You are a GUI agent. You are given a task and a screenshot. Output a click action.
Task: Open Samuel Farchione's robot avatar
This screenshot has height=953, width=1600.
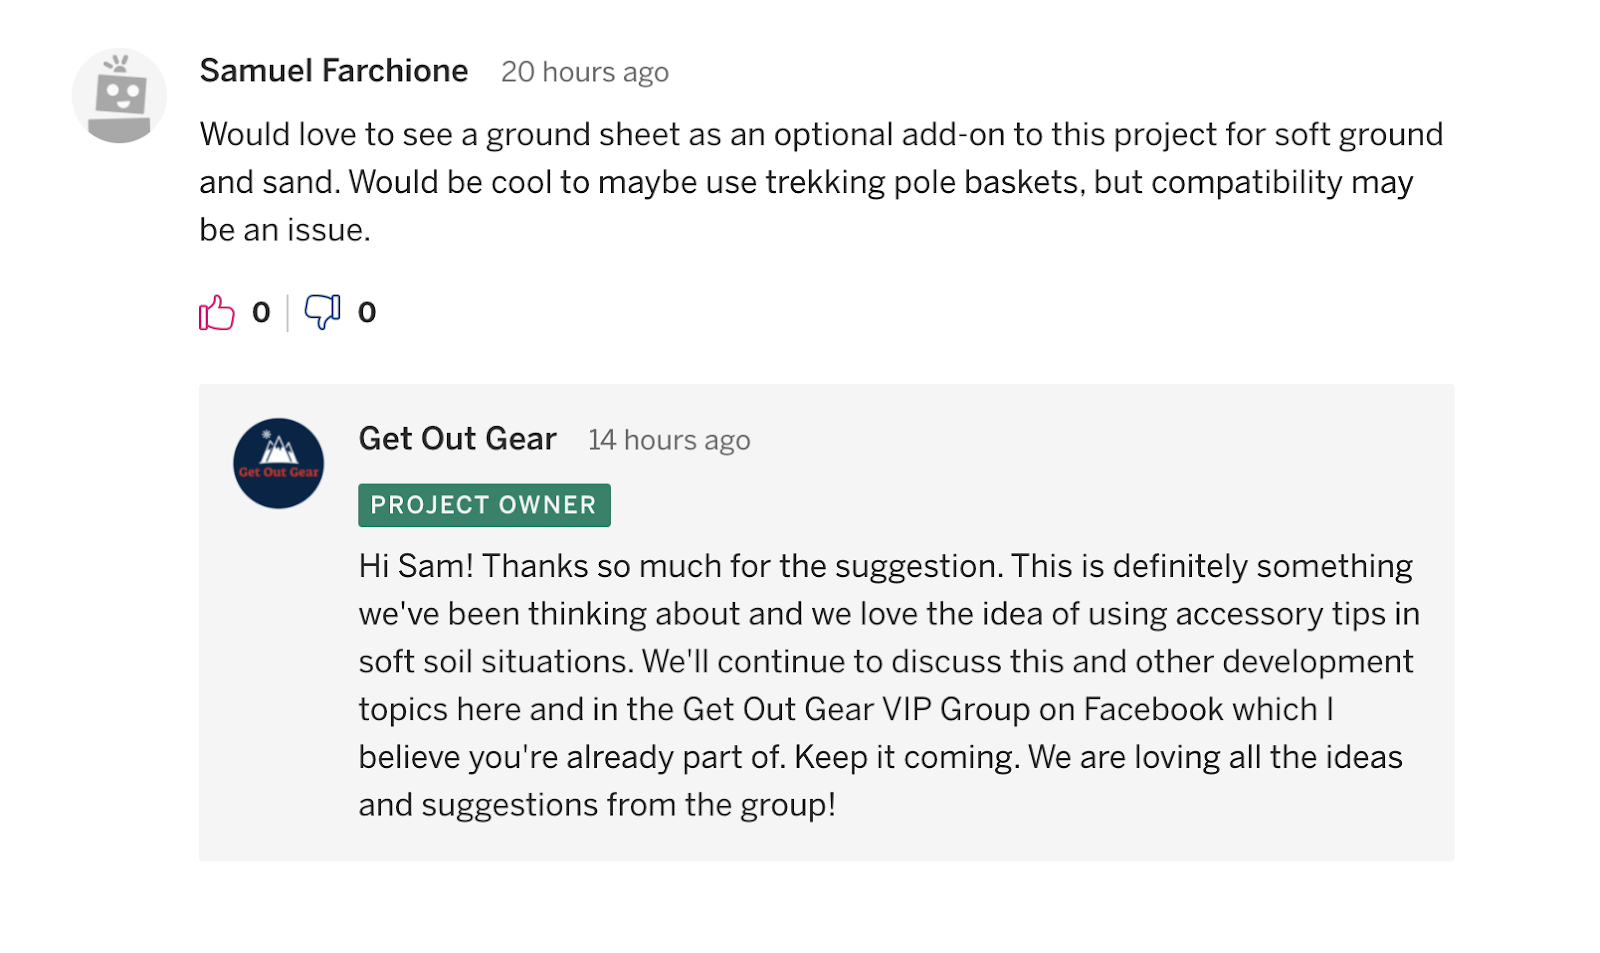pyautogui.click(x=119, y=96)
